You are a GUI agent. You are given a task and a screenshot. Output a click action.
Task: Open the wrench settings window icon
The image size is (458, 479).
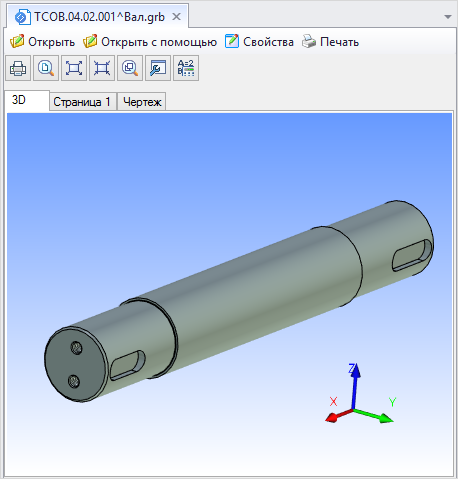click(x=158, y=68)
